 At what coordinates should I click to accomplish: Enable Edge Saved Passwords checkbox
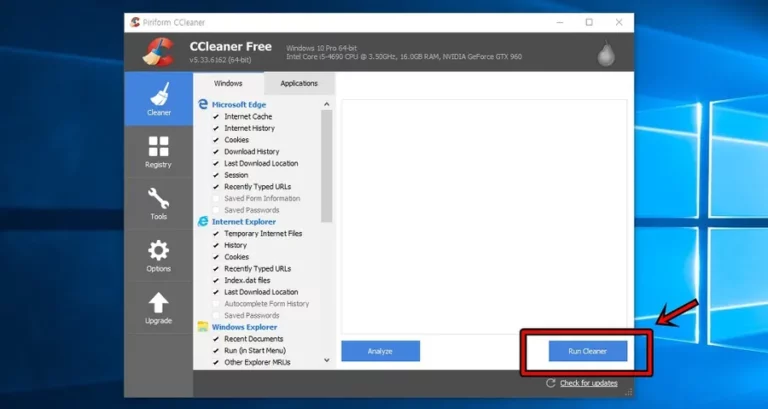216,210
